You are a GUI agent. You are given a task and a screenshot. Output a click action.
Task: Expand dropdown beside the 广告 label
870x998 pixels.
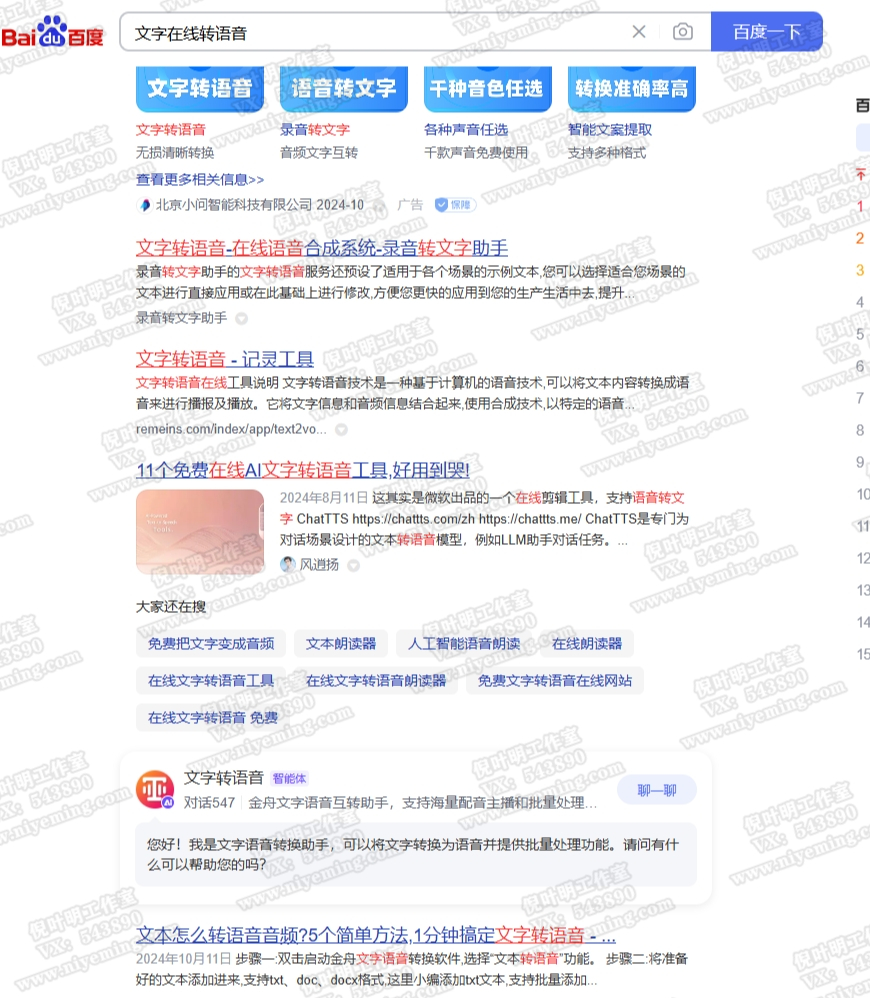(x=380, y=206)
